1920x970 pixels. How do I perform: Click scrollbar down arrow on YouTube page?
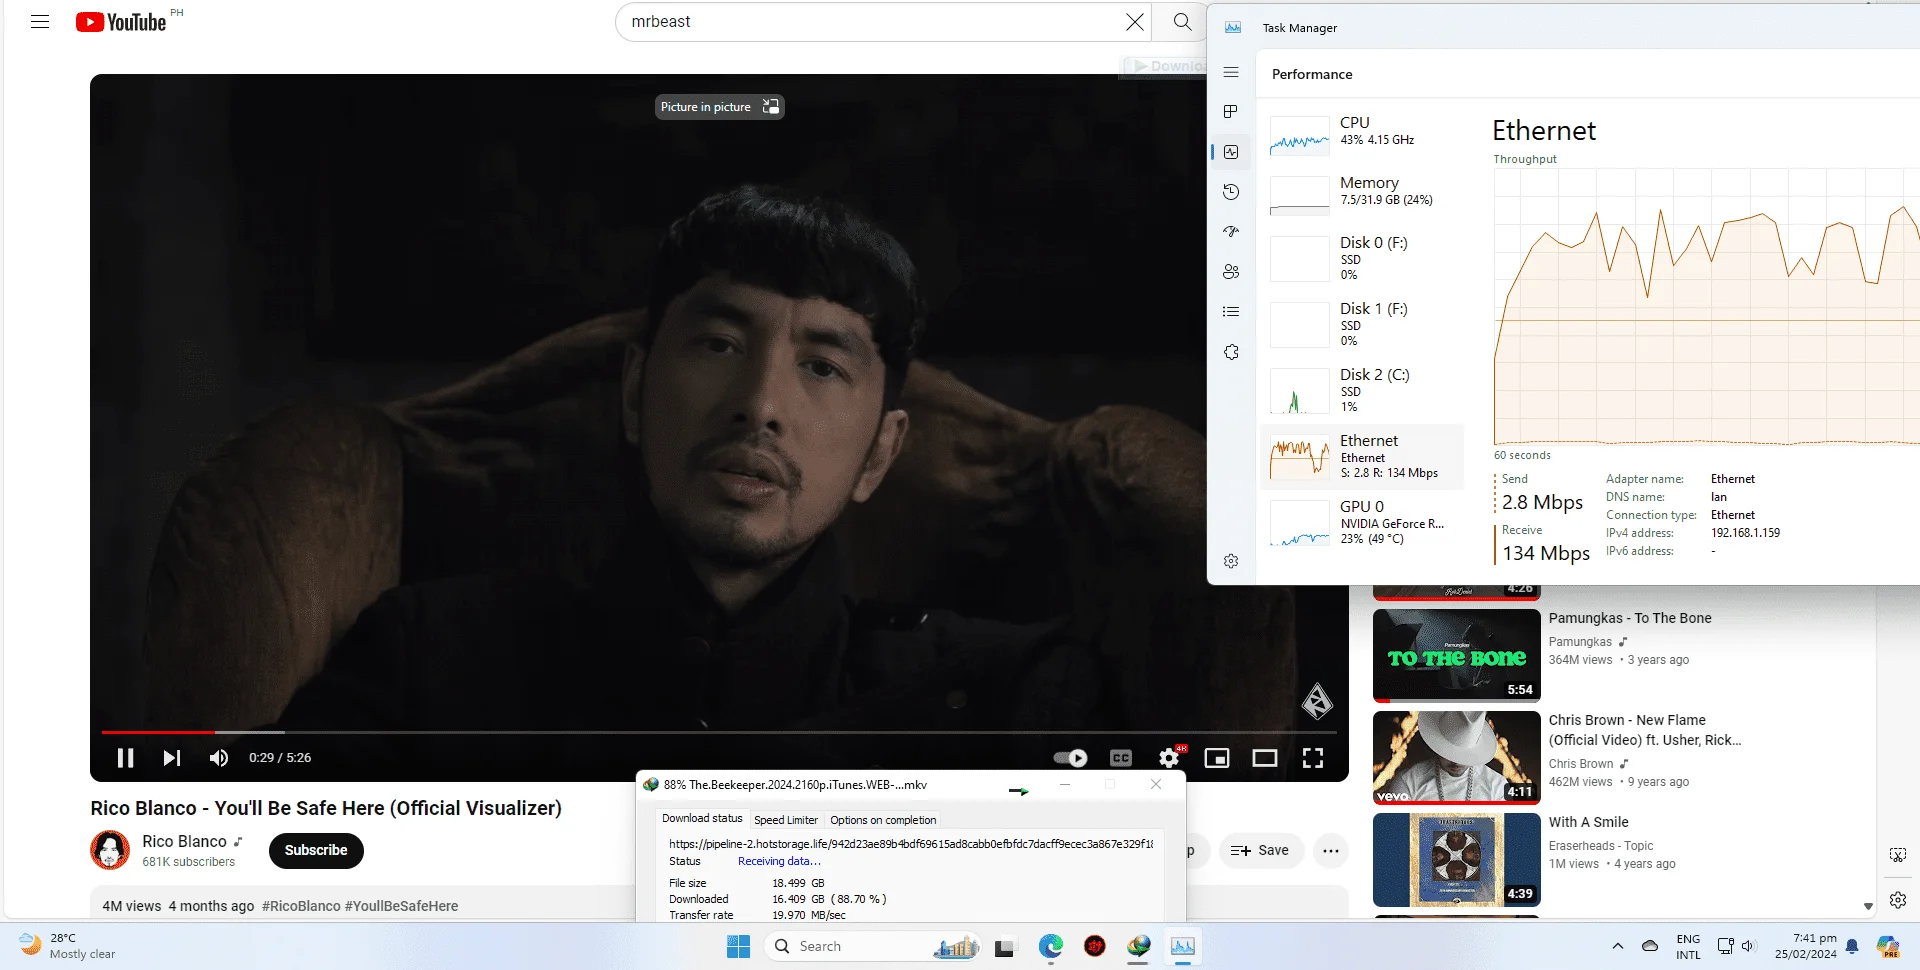click(x=1868, y=906)
